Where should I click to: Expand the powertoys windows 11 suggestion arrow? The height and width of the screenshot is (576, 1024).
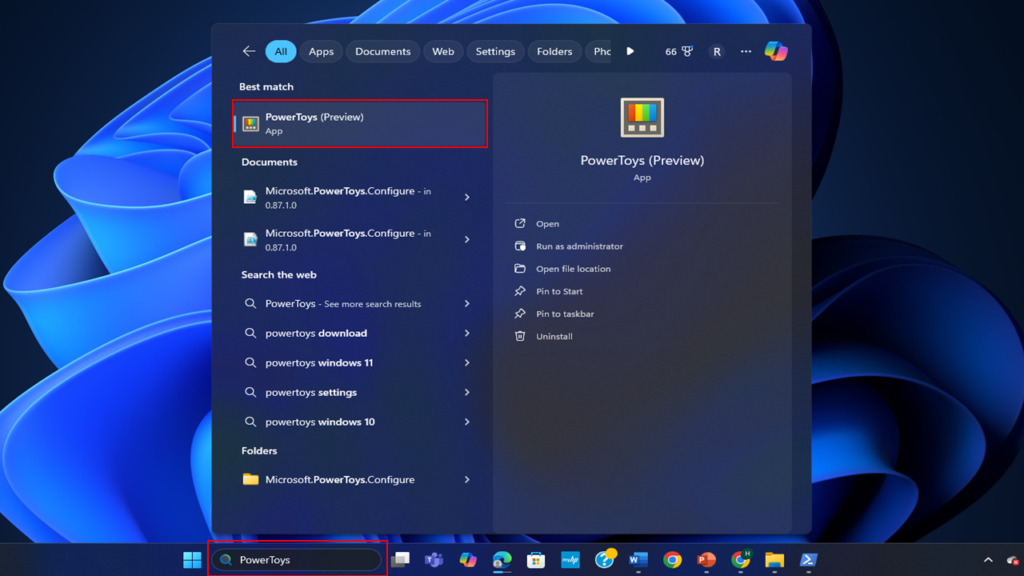(x=467, y=362)
